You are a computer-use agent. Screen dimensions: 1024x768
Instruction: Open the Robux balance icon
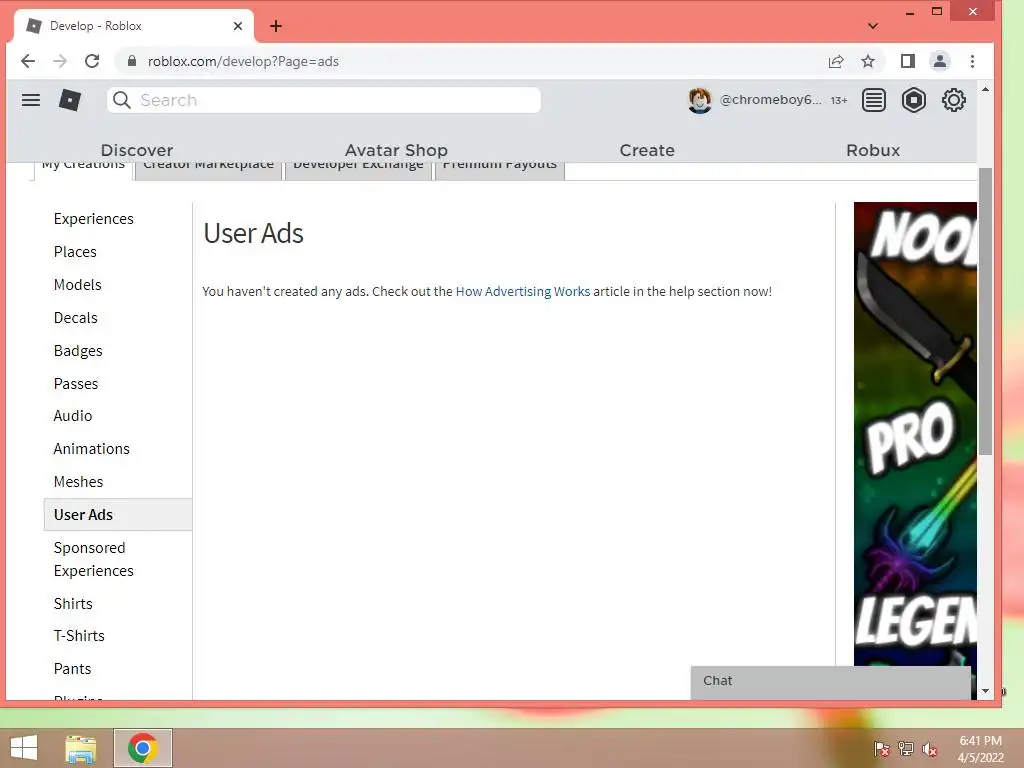[914, 100]
